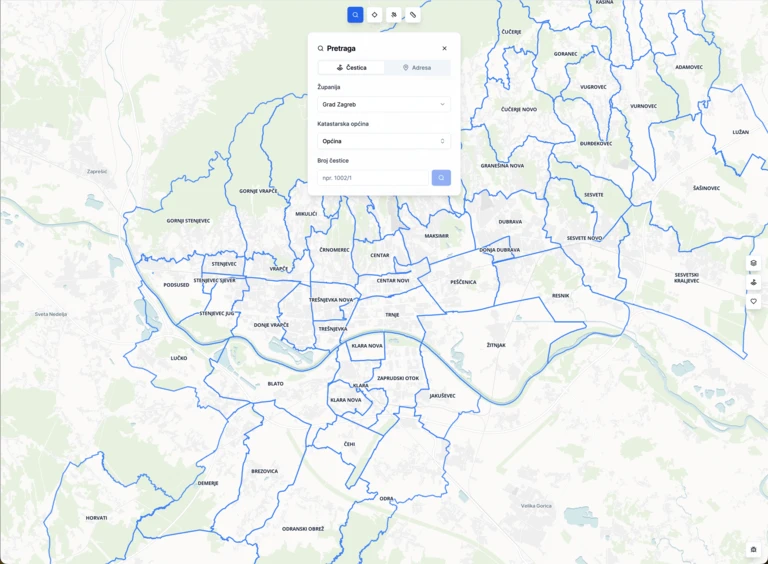Select the PEŠČENICA district on map
This screenshot has height=564, width=768.
click(463, 282)
